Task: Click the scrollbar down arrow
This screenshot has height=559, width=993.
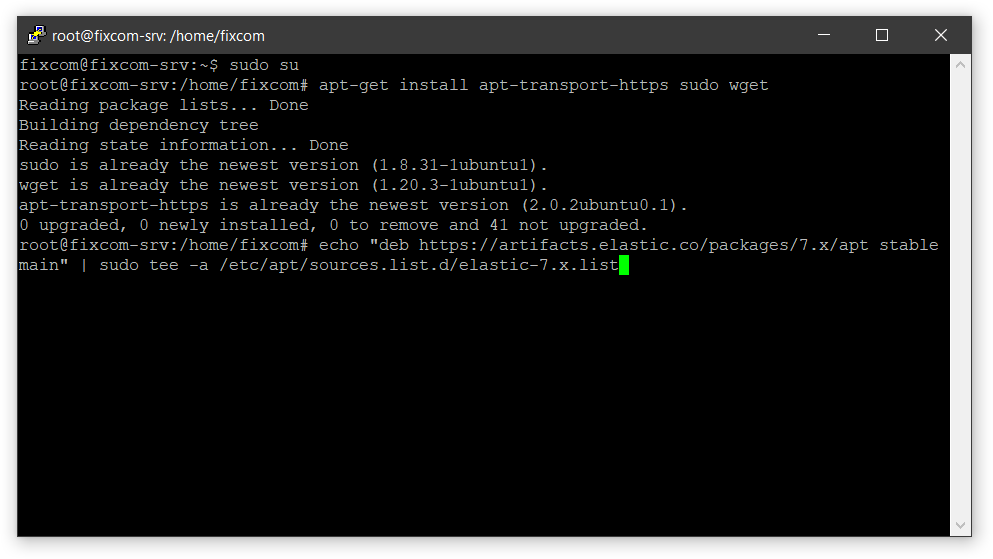Action: [960, 525]
